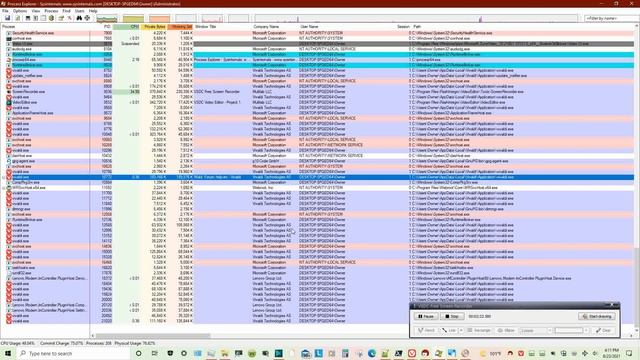
Task: Click the Save toolbar icon
Action: [x=7, y=18]
